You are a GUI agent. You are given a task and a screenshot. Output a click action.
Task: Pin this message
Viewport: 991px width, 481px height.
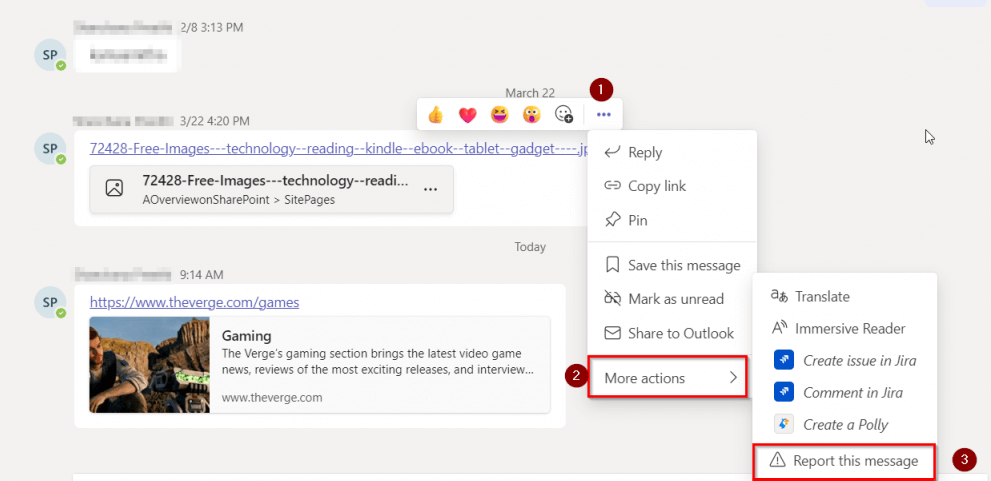tap(638, 220)
